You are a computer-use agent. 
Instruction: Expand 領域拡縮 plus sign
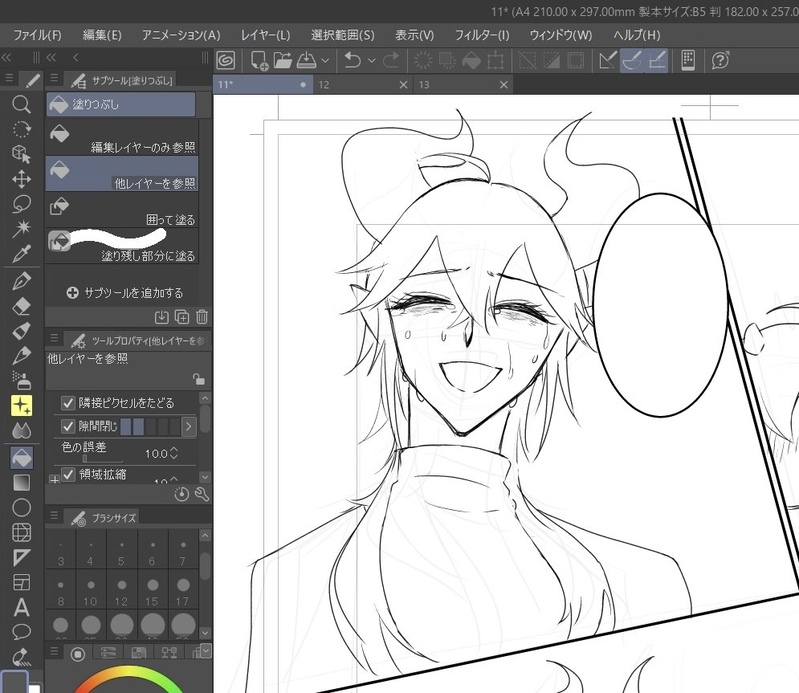pos(54,479)
